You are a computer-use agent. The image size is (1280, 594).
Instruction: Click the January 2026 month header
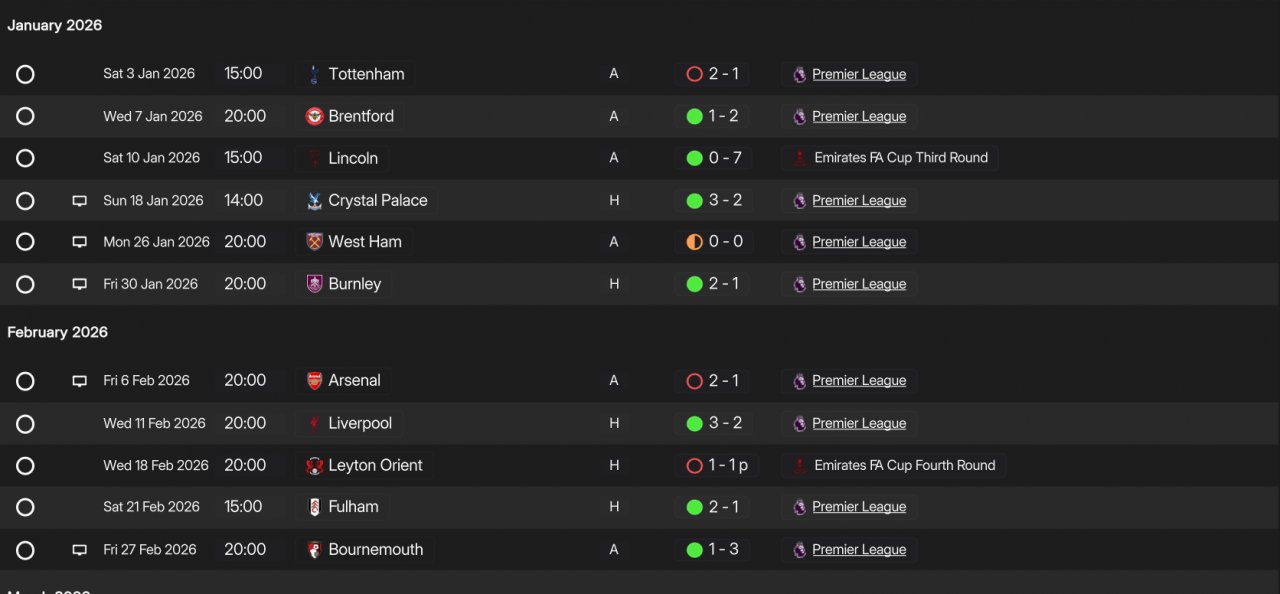55,25
